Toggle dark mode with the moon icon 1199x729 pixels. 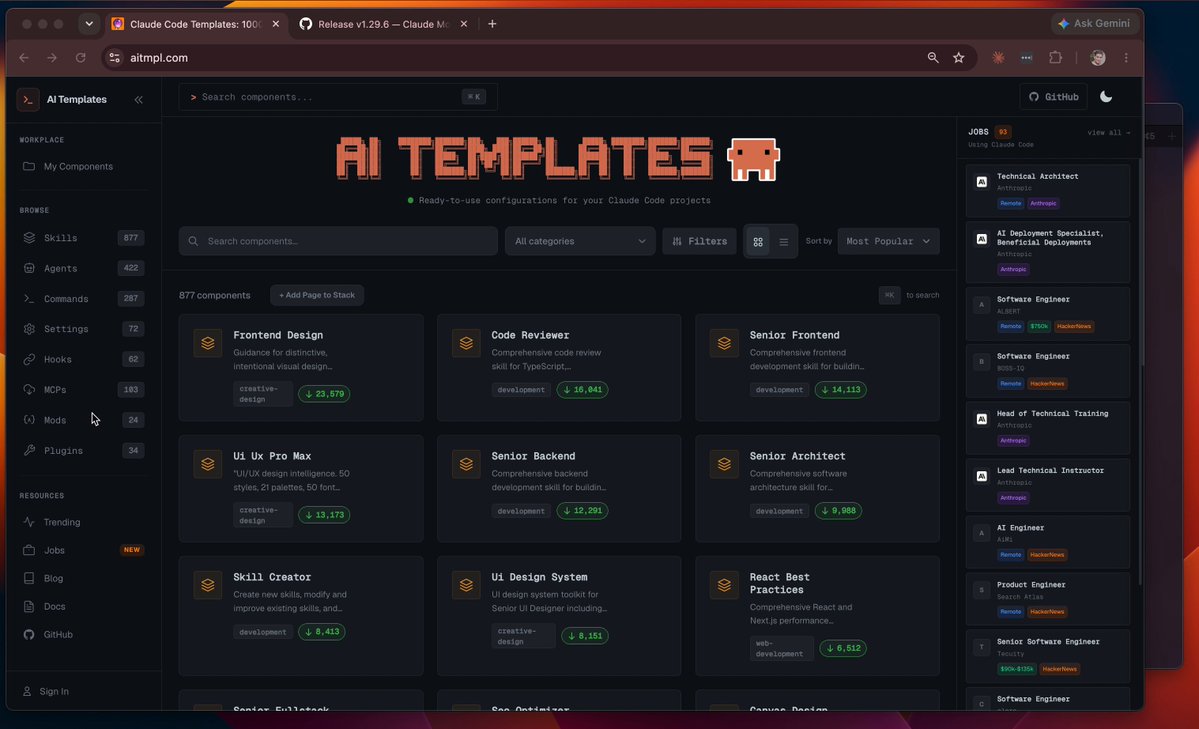pyautogui.click(x=1106, y=96)
